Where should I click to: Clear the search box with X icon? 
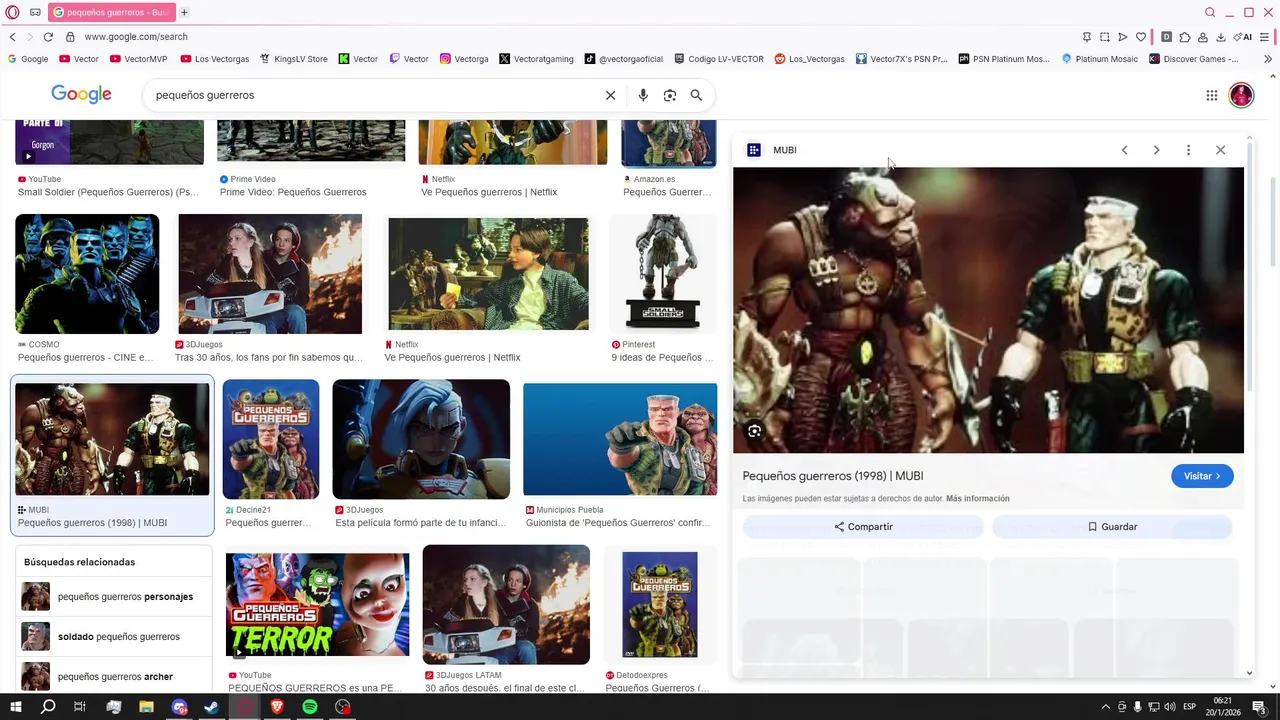(610, 95)
